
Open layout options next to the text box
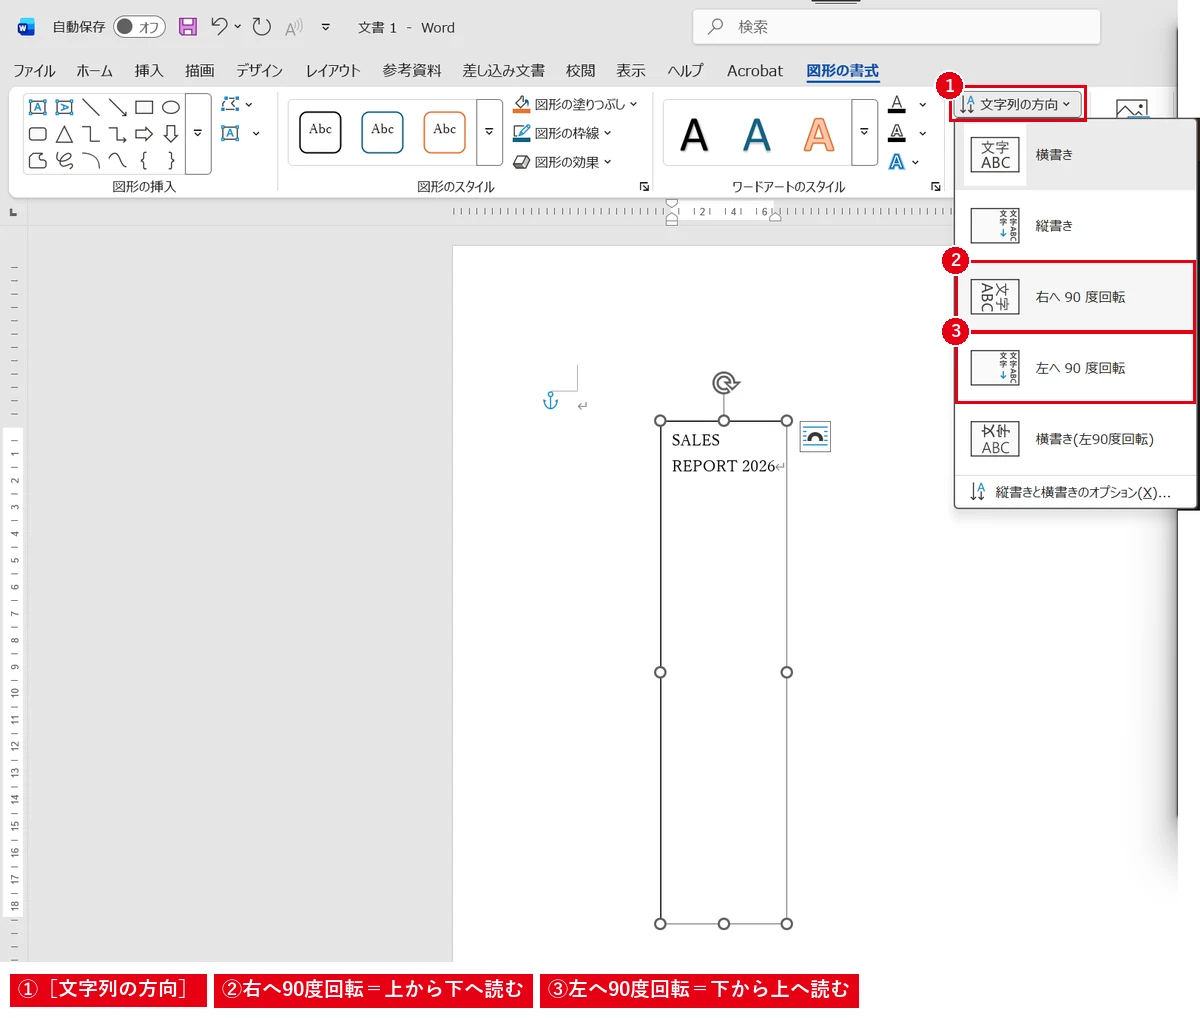click(816, 437)
